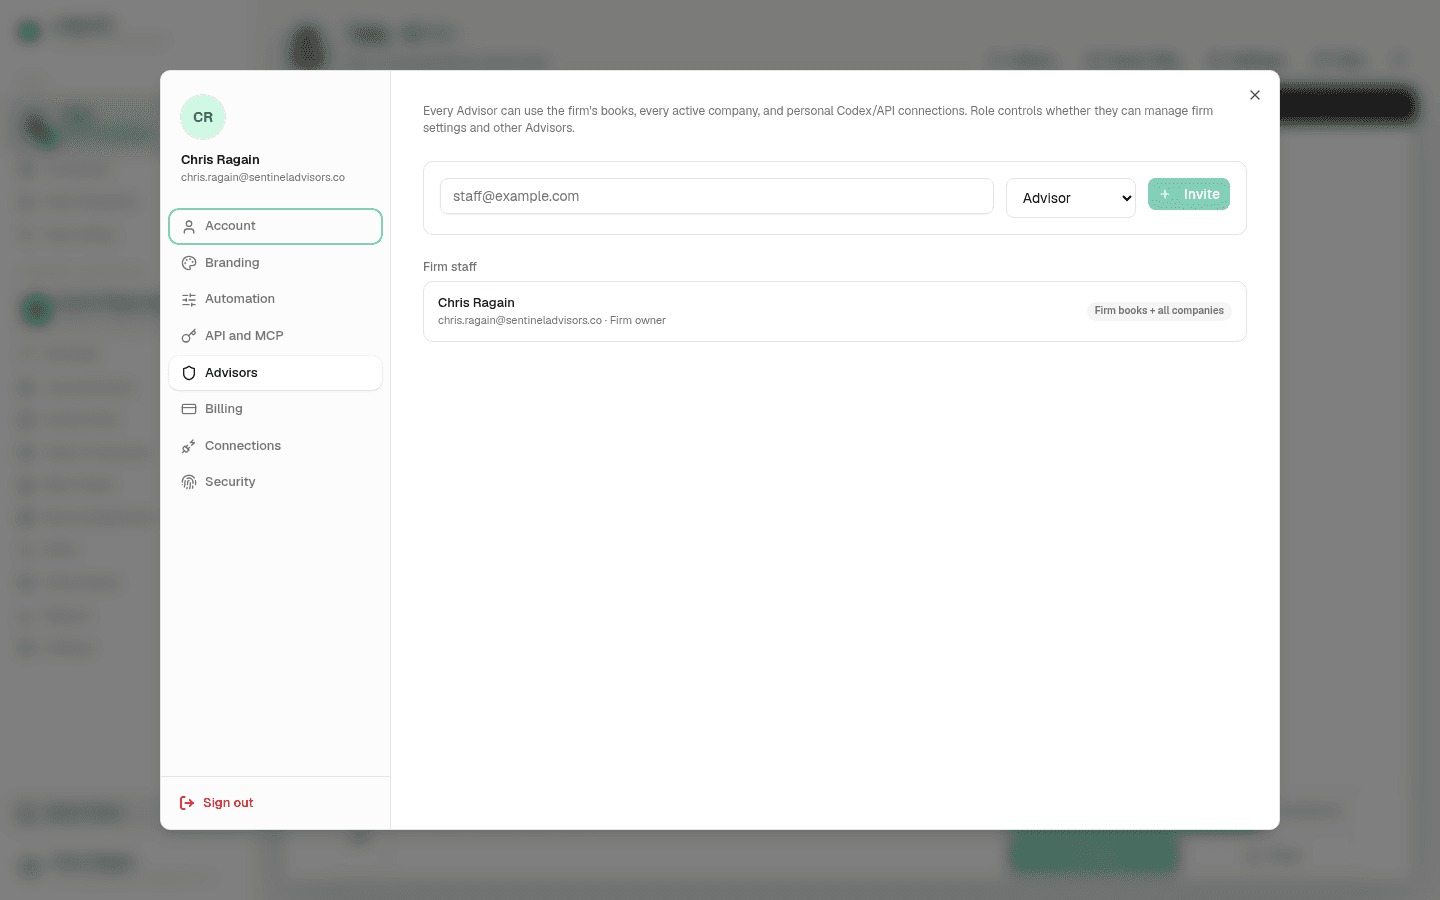This screenshot has width=1440, height=900.
Task: Click the palette icon beside Branding
Action: [189, 263]
